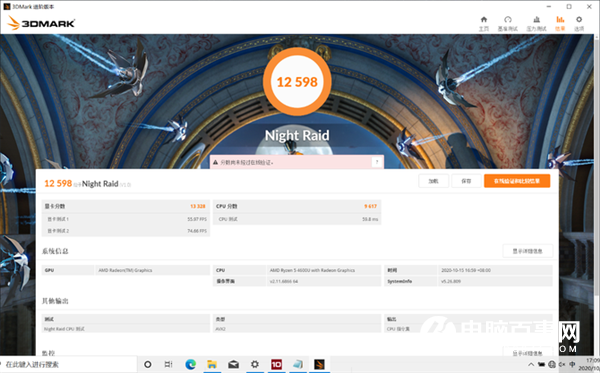
Task: Select the orange results (结果) tab
Action: [560, 23]
